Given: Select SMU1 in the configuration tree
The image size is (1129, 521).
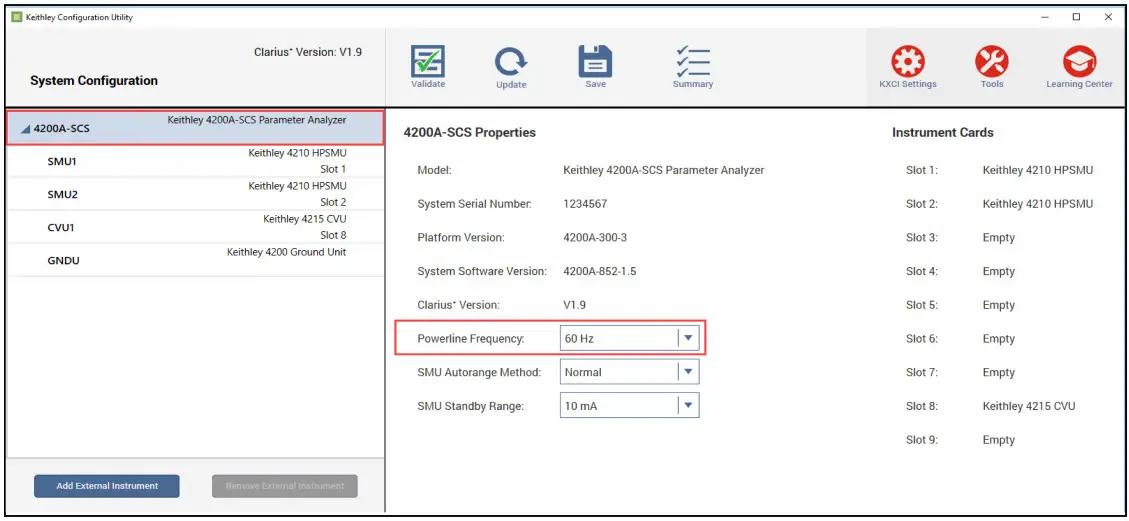Looking at the screenshot, I should (x=196, y=161).
